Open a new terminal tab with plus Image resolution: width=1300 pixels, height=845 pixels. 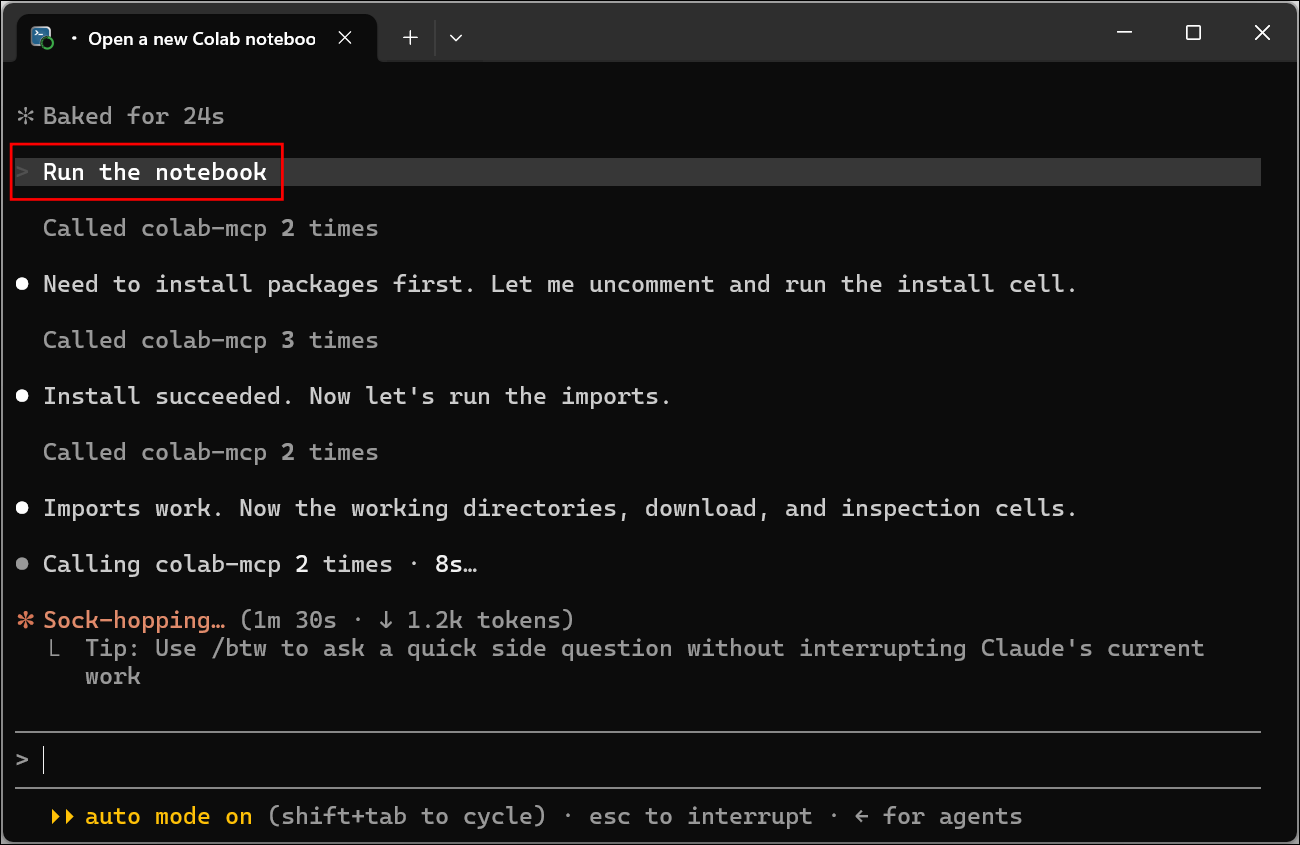tap(410, 38)
